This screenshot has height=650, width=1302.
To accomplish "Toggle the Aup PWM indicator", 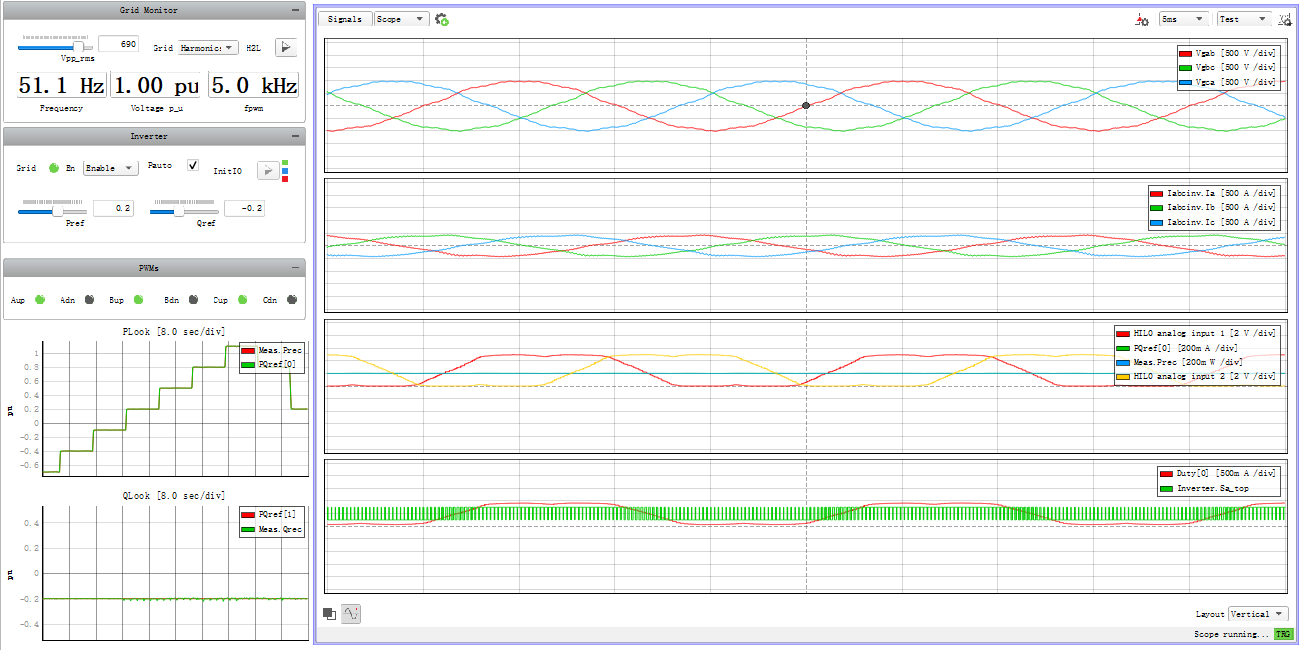I will (x=41, y=299).
